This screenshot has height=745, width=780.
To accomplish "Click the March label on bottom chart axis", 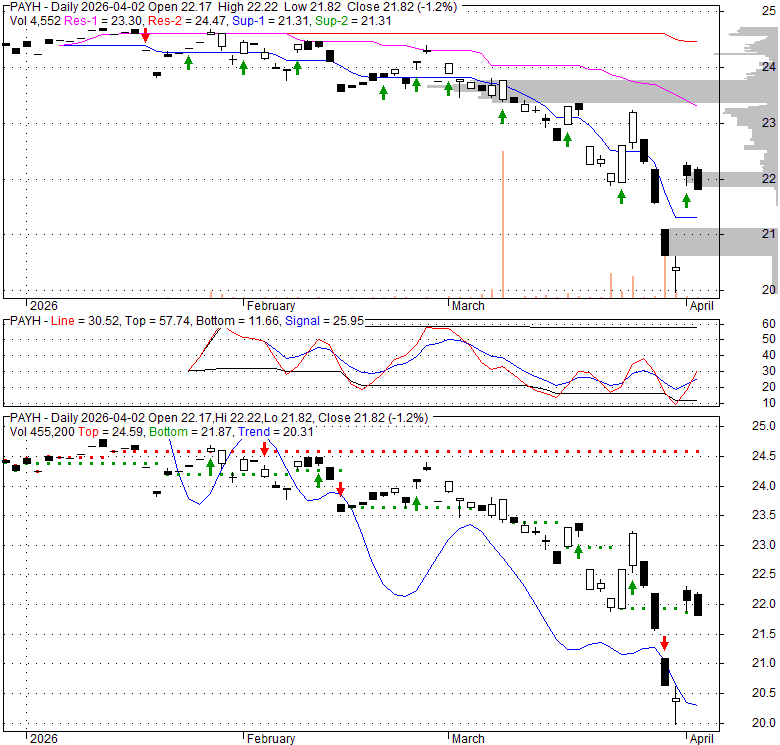I will tap(468, 739).
